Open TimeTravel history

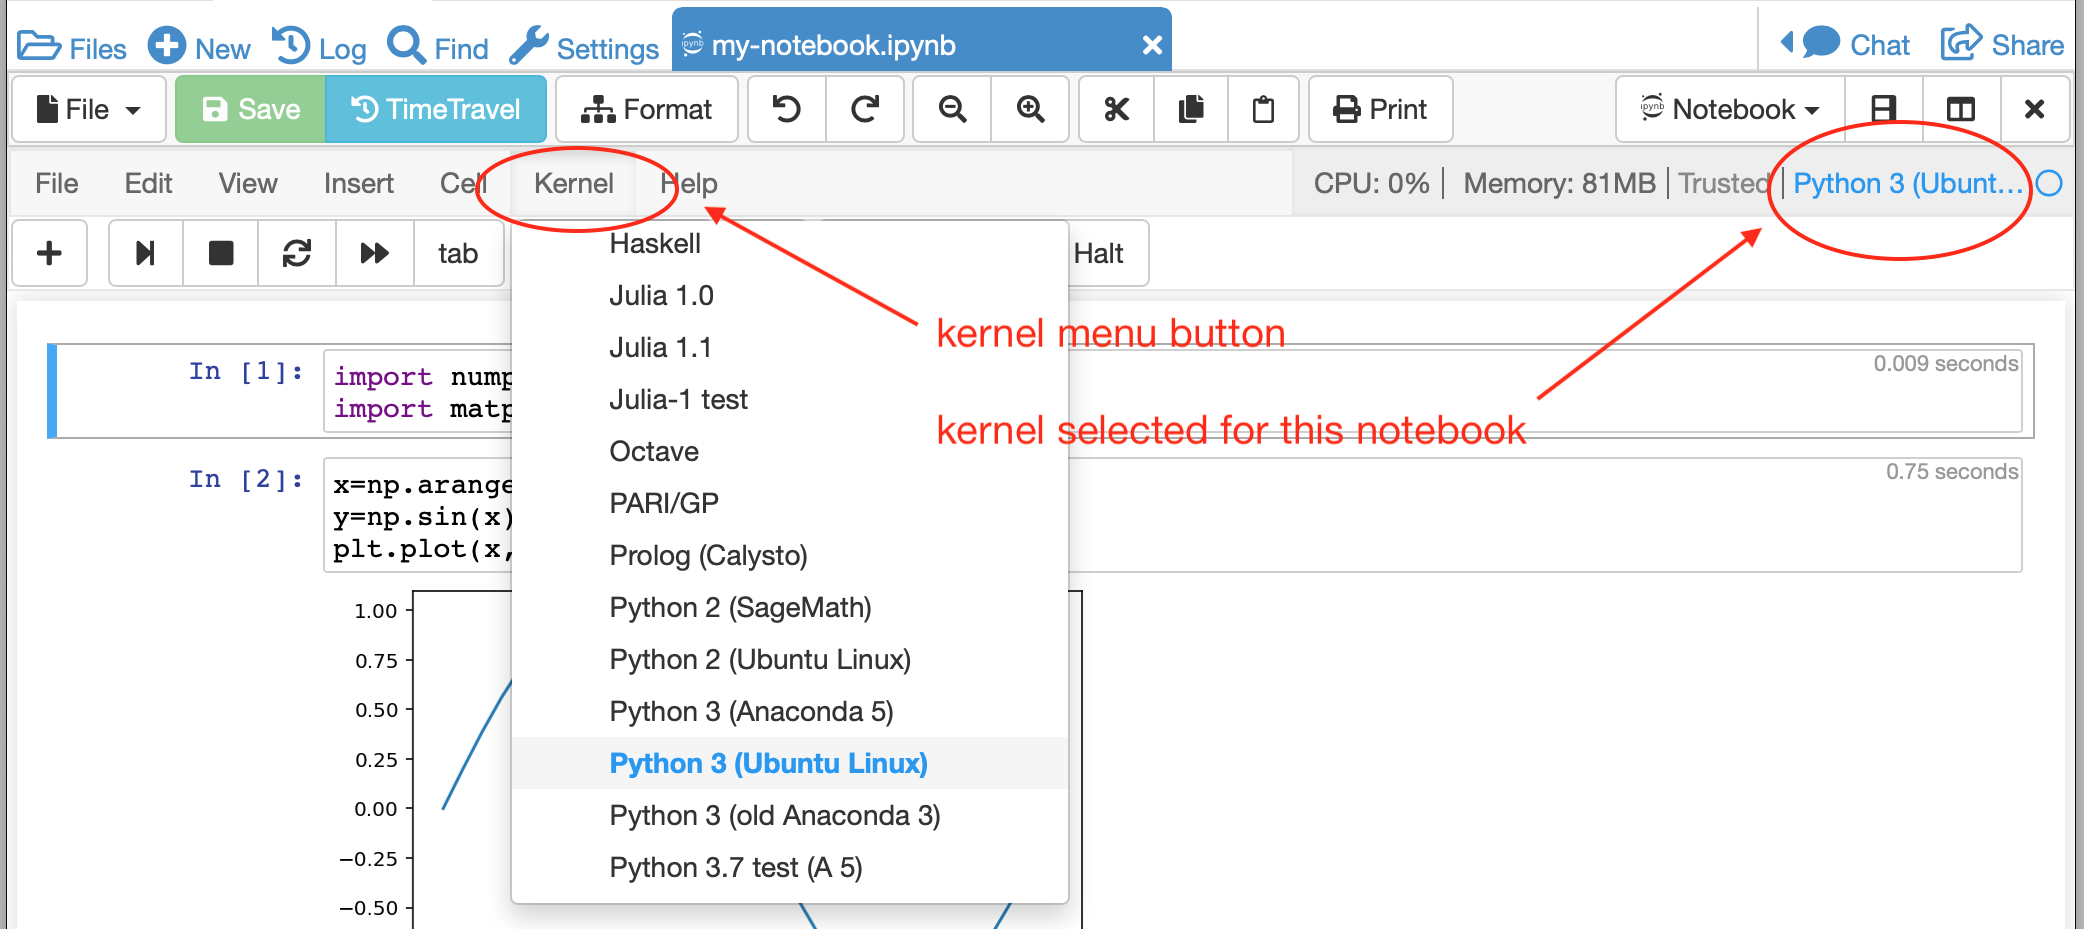(x=436, y=109)
